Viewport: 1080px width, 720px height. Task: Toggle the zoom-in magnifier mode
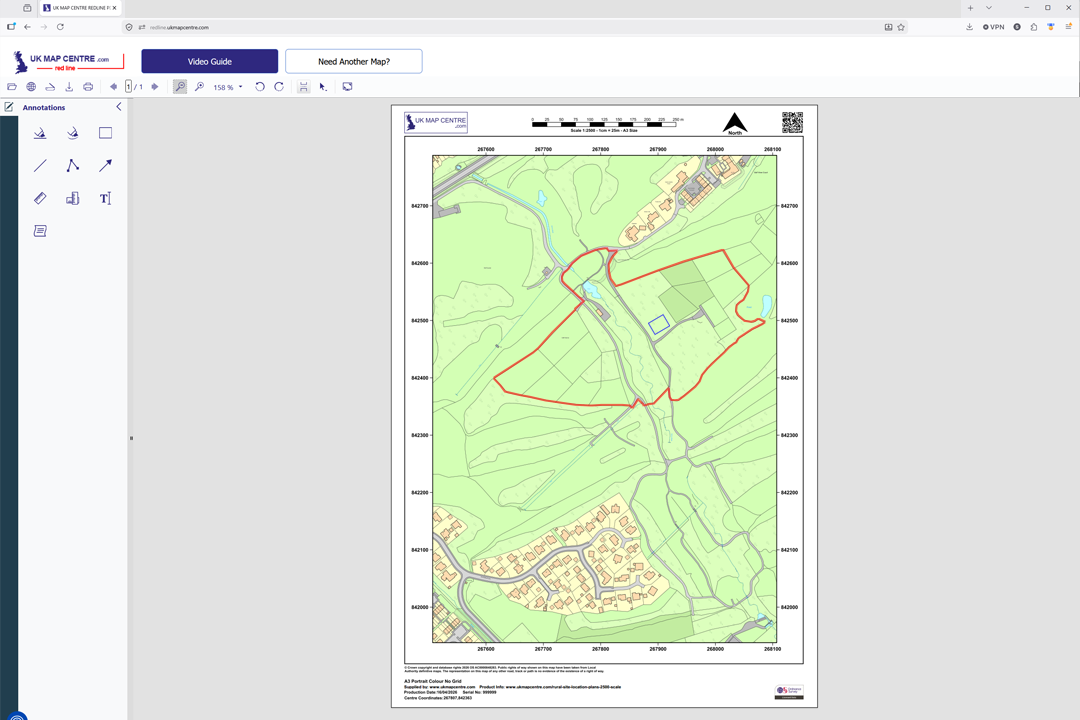180,86
